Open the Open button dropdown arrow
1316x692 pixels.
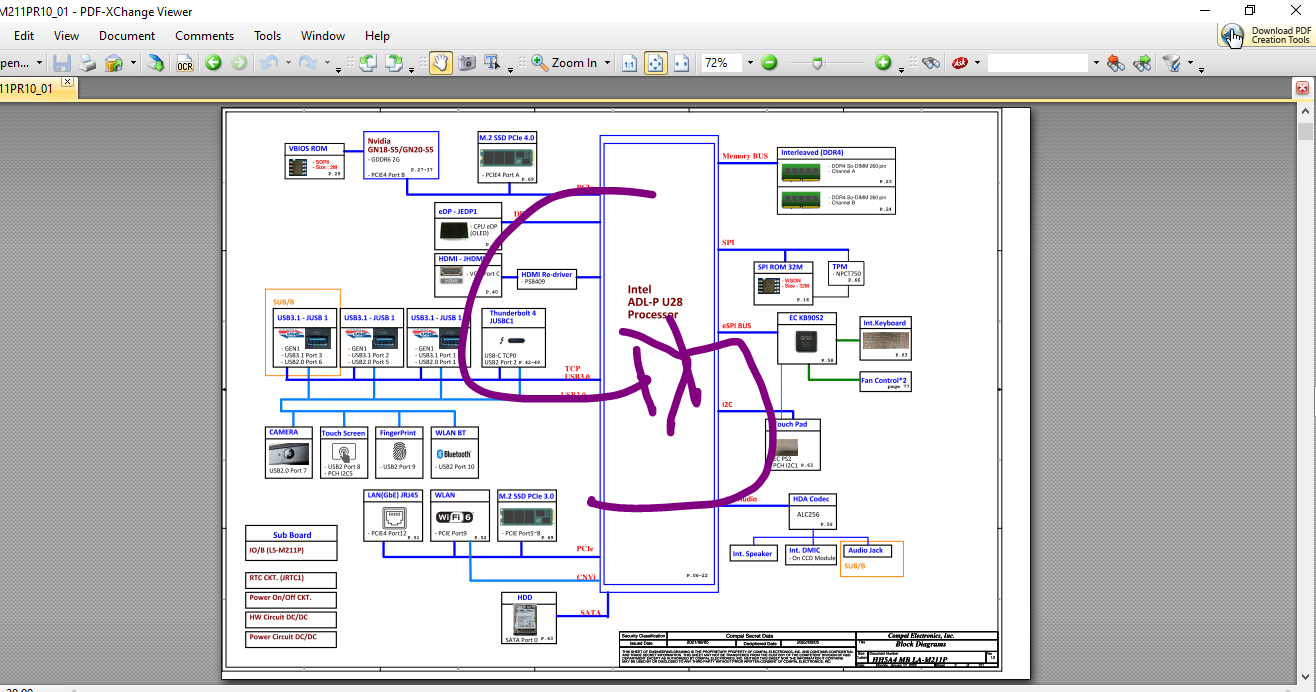[x=39, y=63]
